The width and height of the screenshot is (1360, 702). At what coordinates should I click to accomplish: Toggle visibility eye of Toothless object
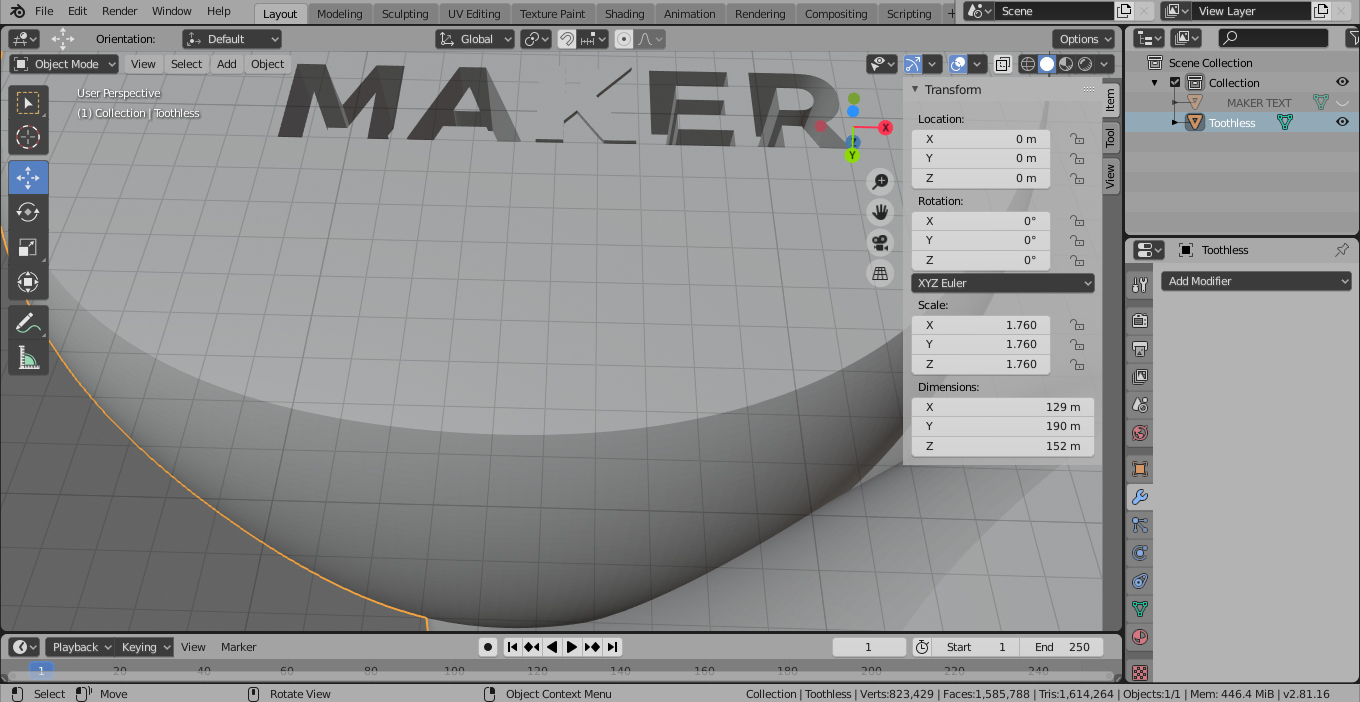click(x=1343, y=123)
